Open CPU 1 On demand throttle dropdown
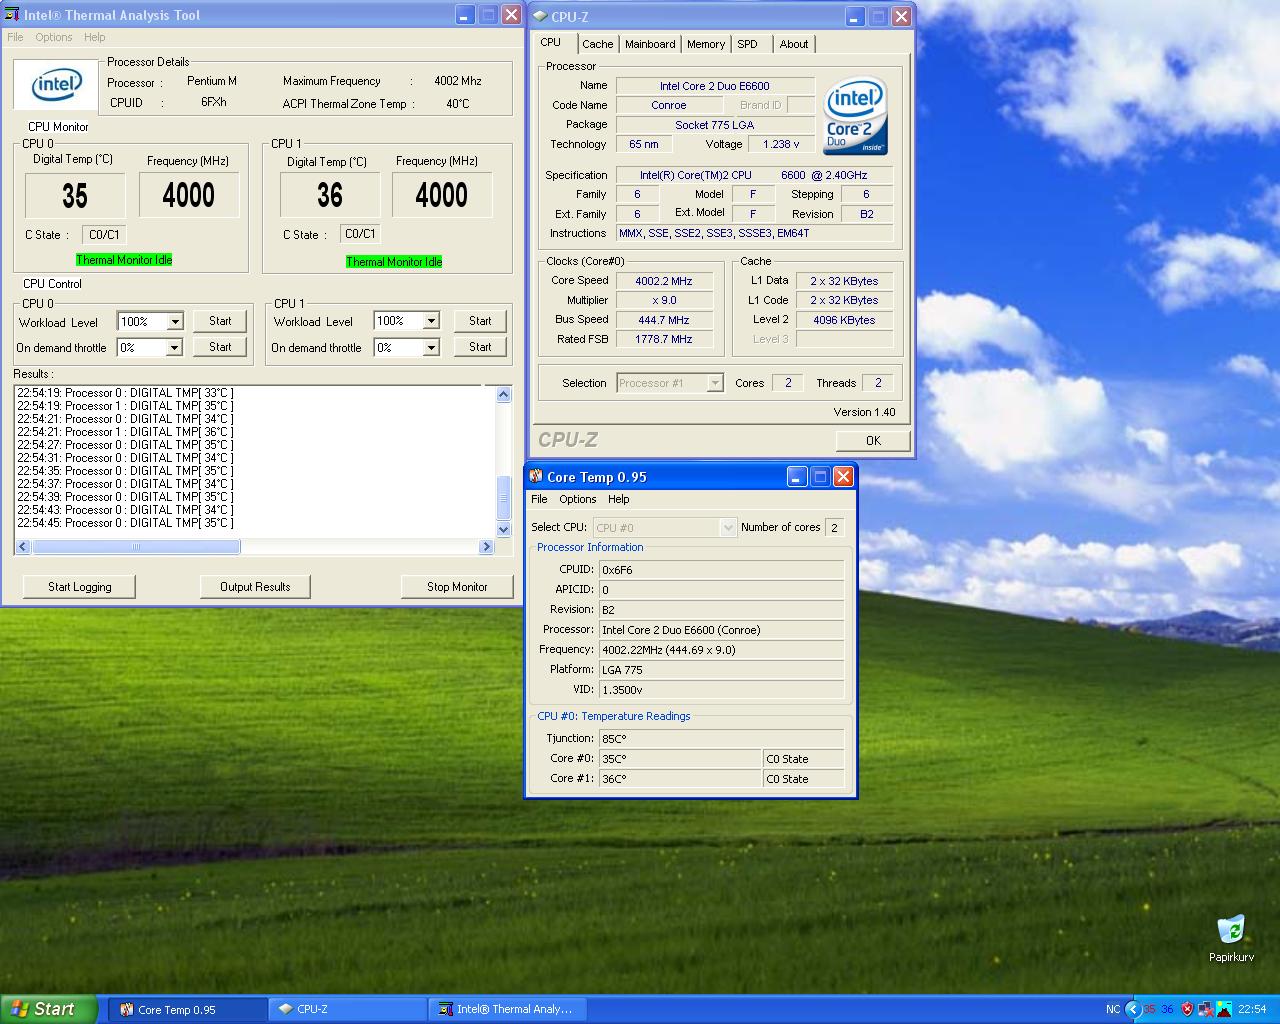 (x=431, y=348)
